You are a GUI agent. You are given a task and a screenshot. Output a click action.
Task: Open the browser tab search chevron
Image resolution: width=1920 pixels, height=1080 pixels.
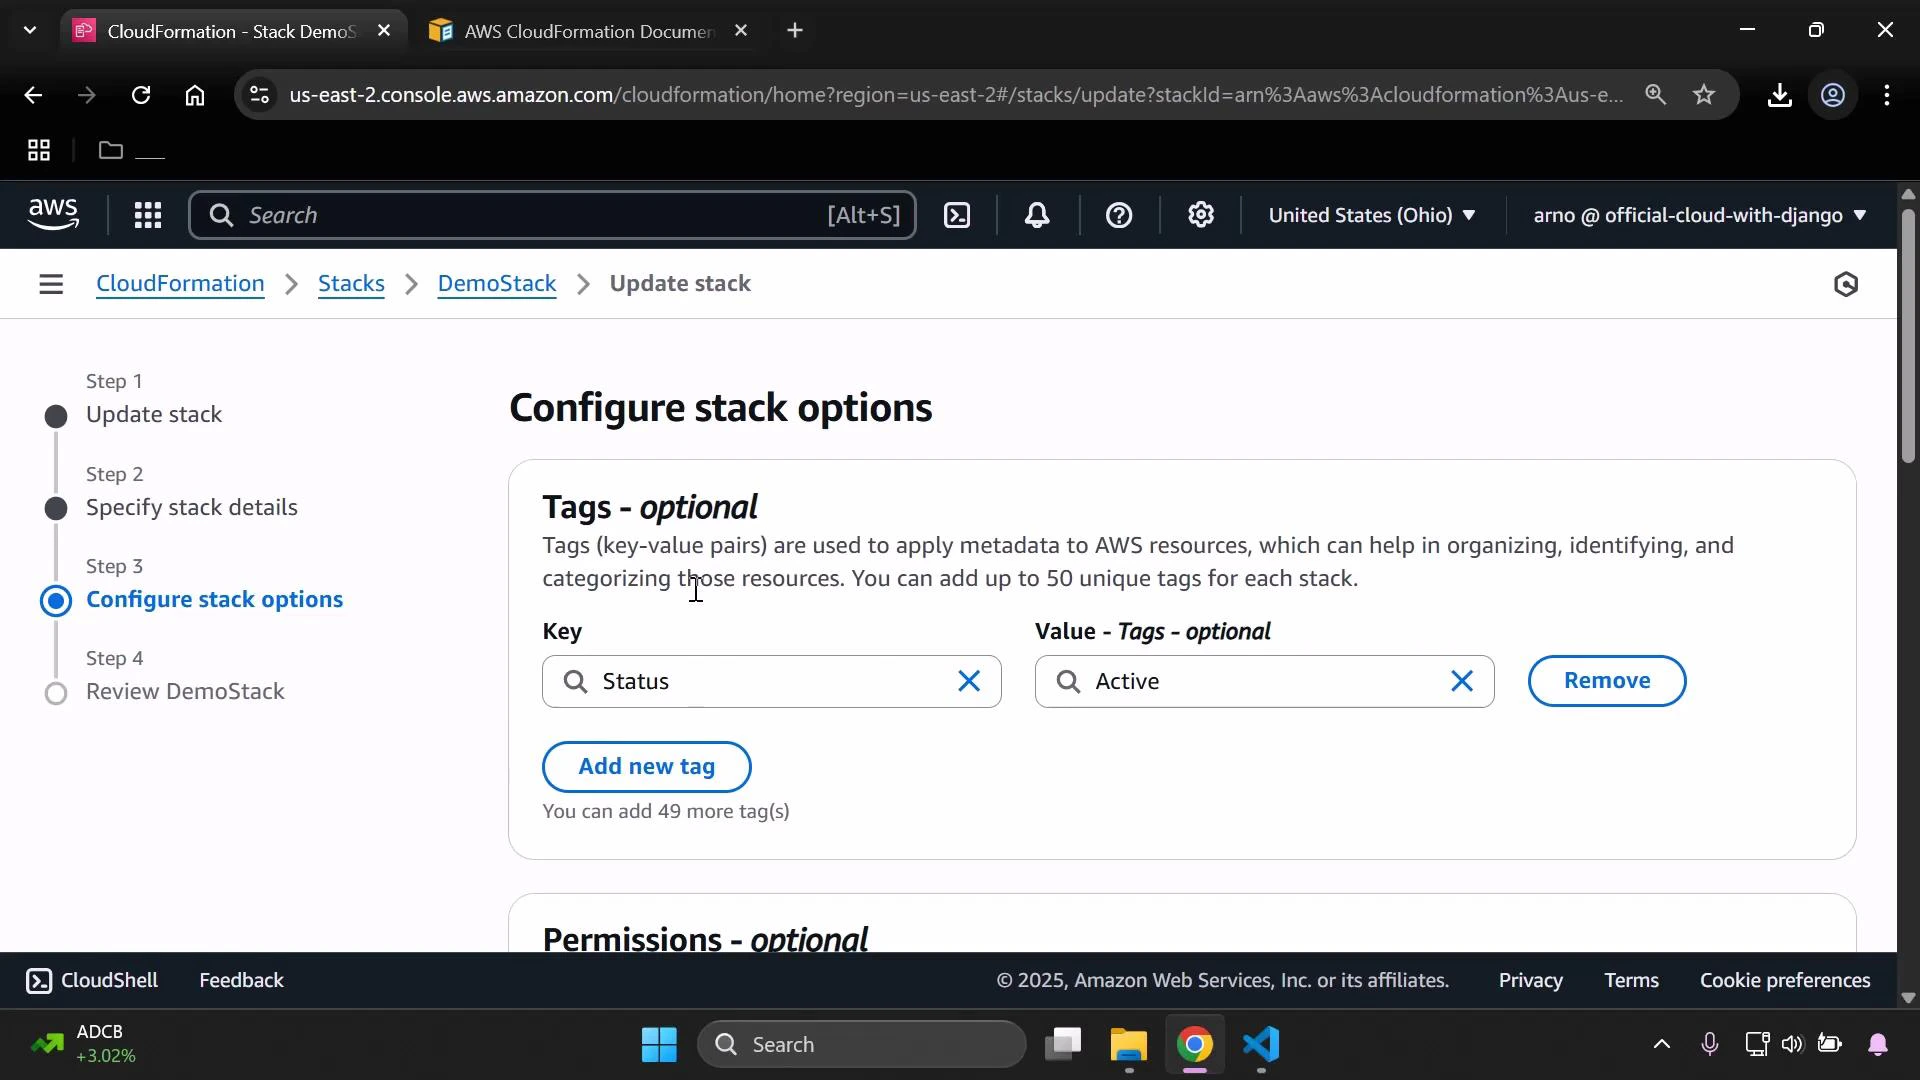pos(30,30)
